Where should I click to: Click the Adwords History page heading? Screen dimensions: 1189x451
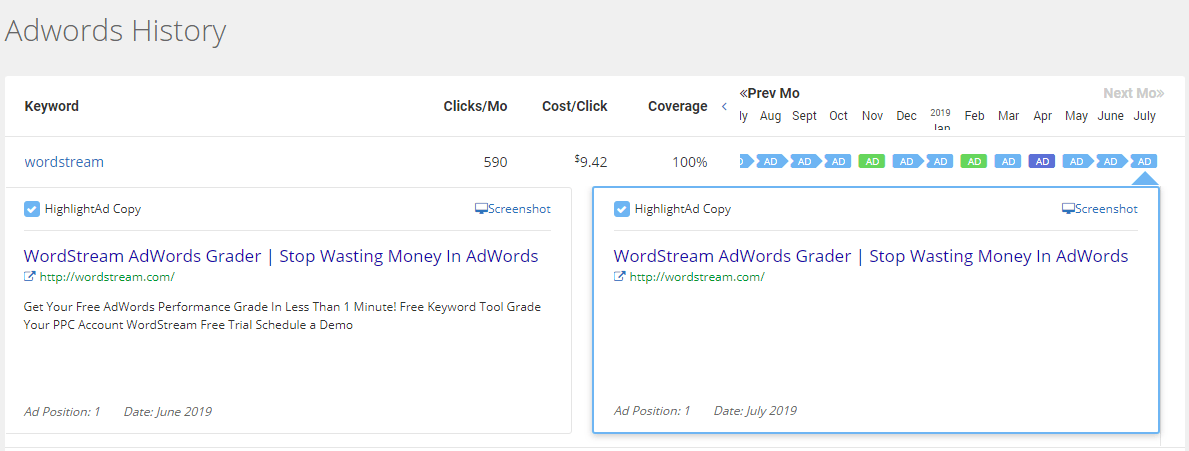[x=115, y=31]
